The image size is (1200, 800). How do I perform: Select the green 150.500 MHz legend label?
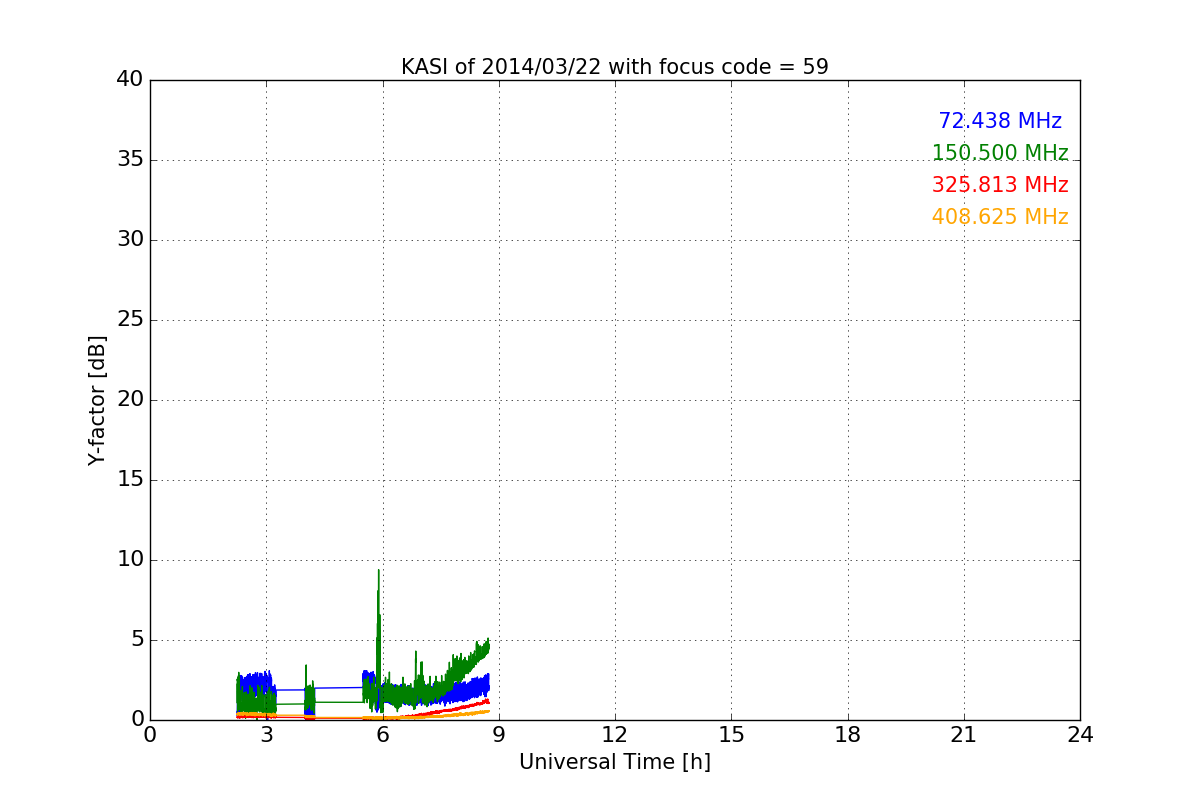pos(1000,153)
